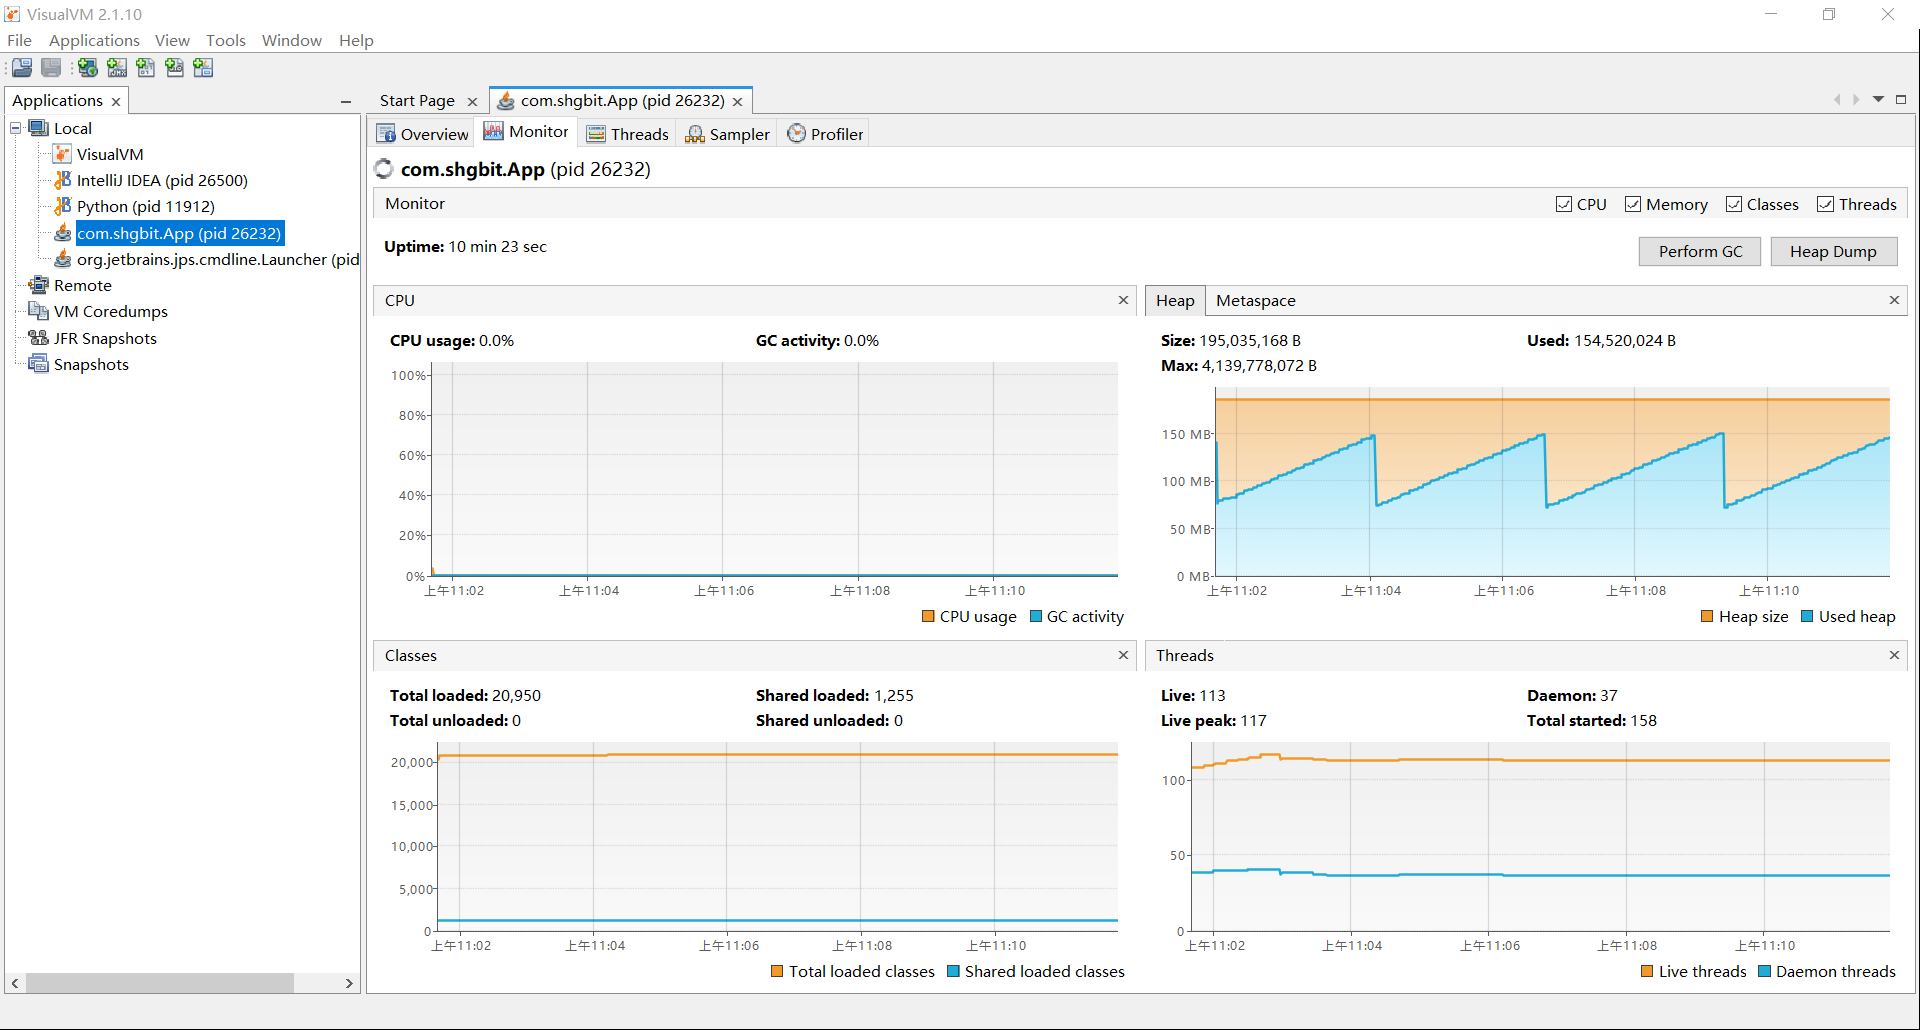Open the Applications menu
1920x1030 pixels.
tap(94, 40)
